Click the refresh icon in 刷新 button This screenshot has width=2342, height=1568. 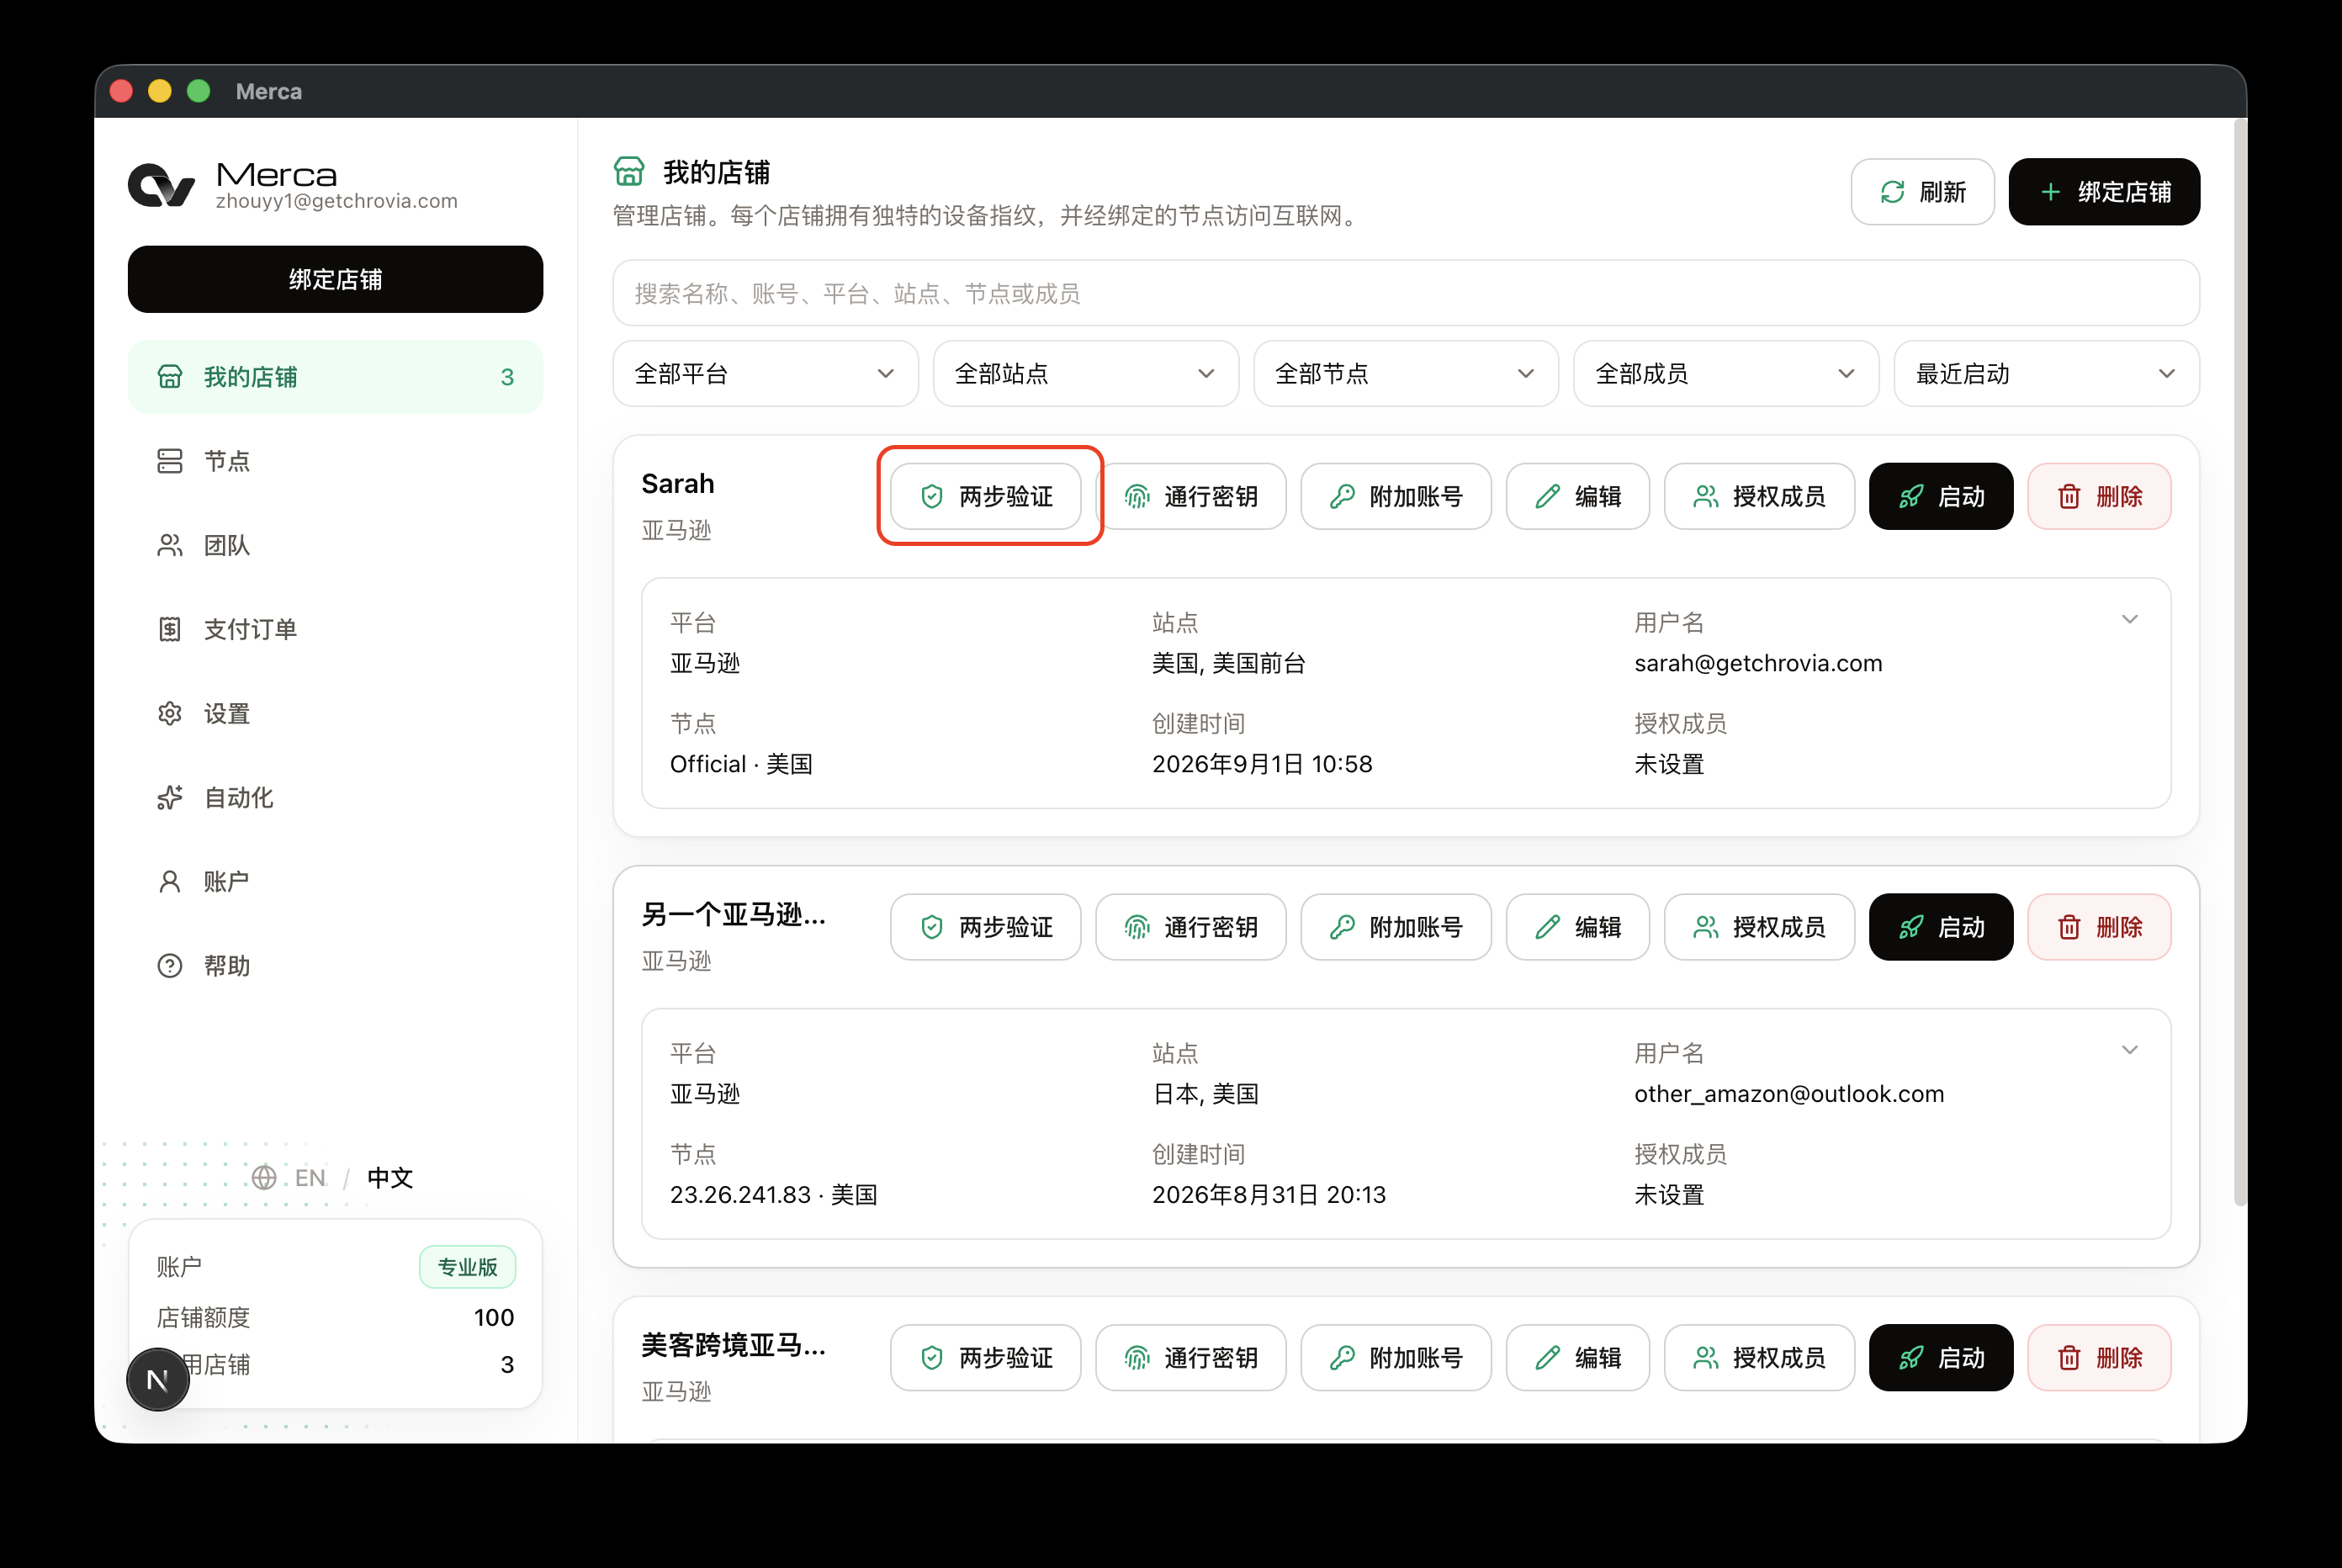(x=1892, y=191)
